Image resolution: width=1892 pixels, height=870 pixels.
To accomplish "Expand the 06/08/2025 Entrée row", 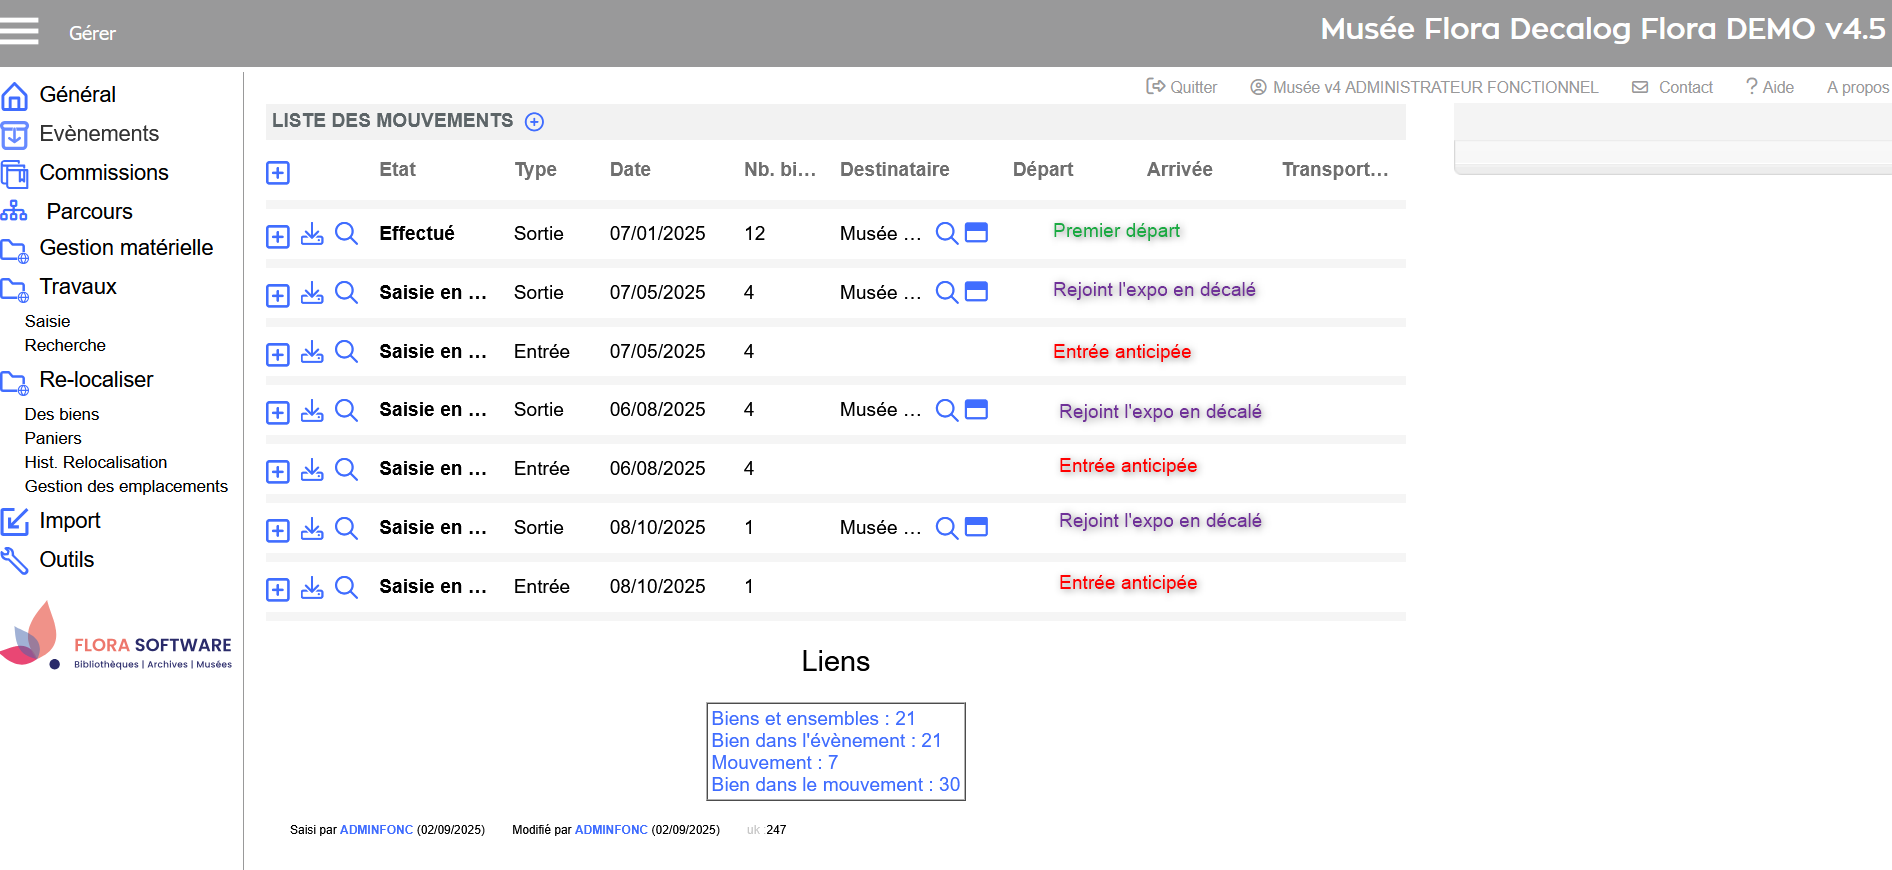I will click(278, 471).
